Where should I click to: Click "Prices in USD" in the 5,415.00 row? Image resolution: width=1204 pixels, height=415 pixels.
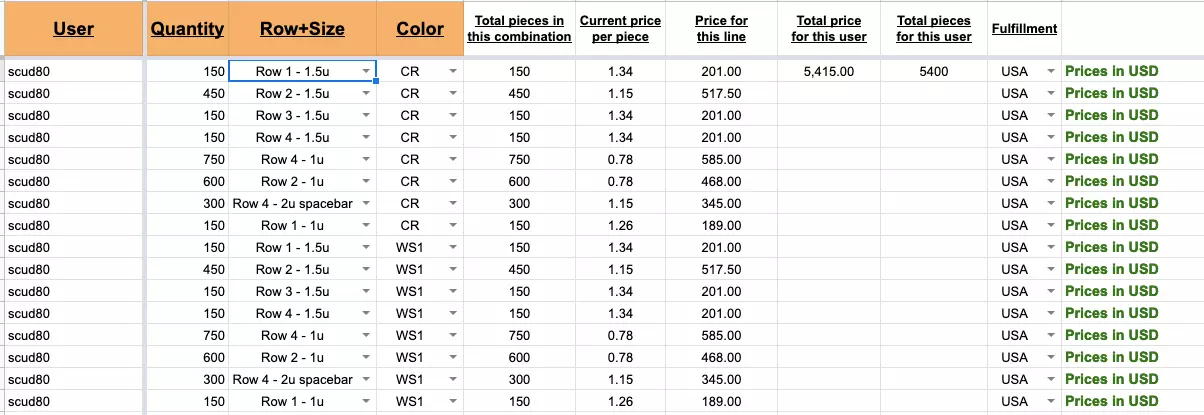coord(1111,71)
